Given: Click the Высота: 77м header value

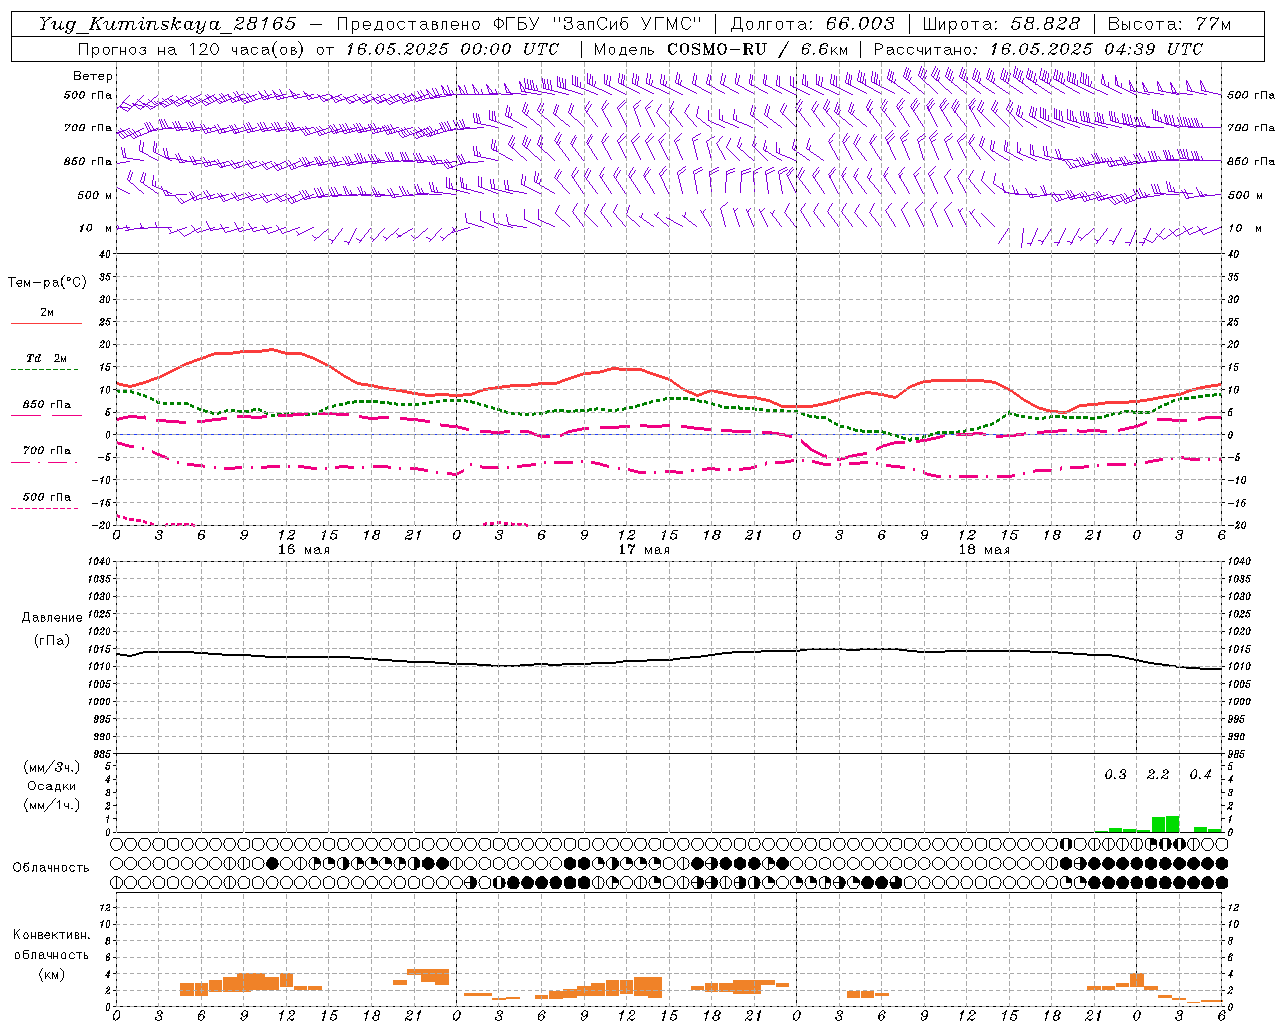Looking at the screenshot, I should pyautogui.click(x=1169, y=24).
